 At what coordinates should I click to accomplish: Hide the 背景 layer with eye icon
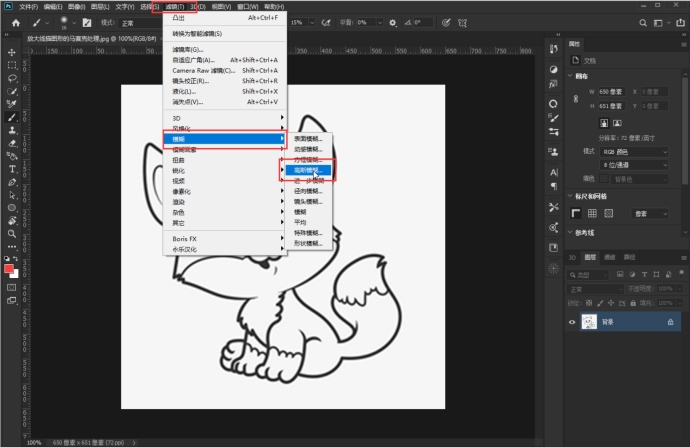[x=572, y=322]
